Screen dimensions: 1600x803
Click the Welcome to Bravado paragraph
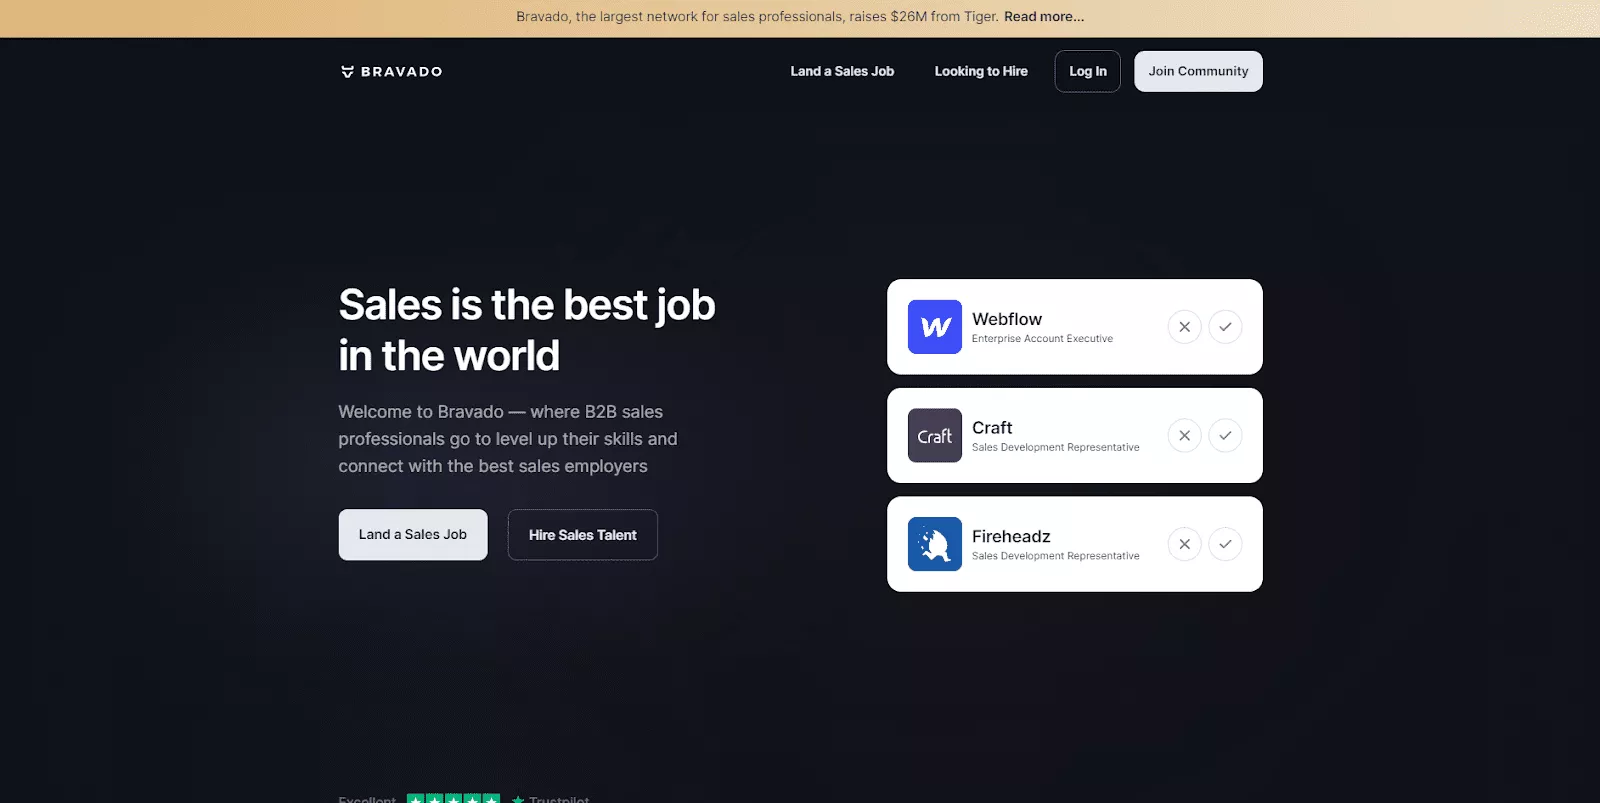[x=508, y=439]
